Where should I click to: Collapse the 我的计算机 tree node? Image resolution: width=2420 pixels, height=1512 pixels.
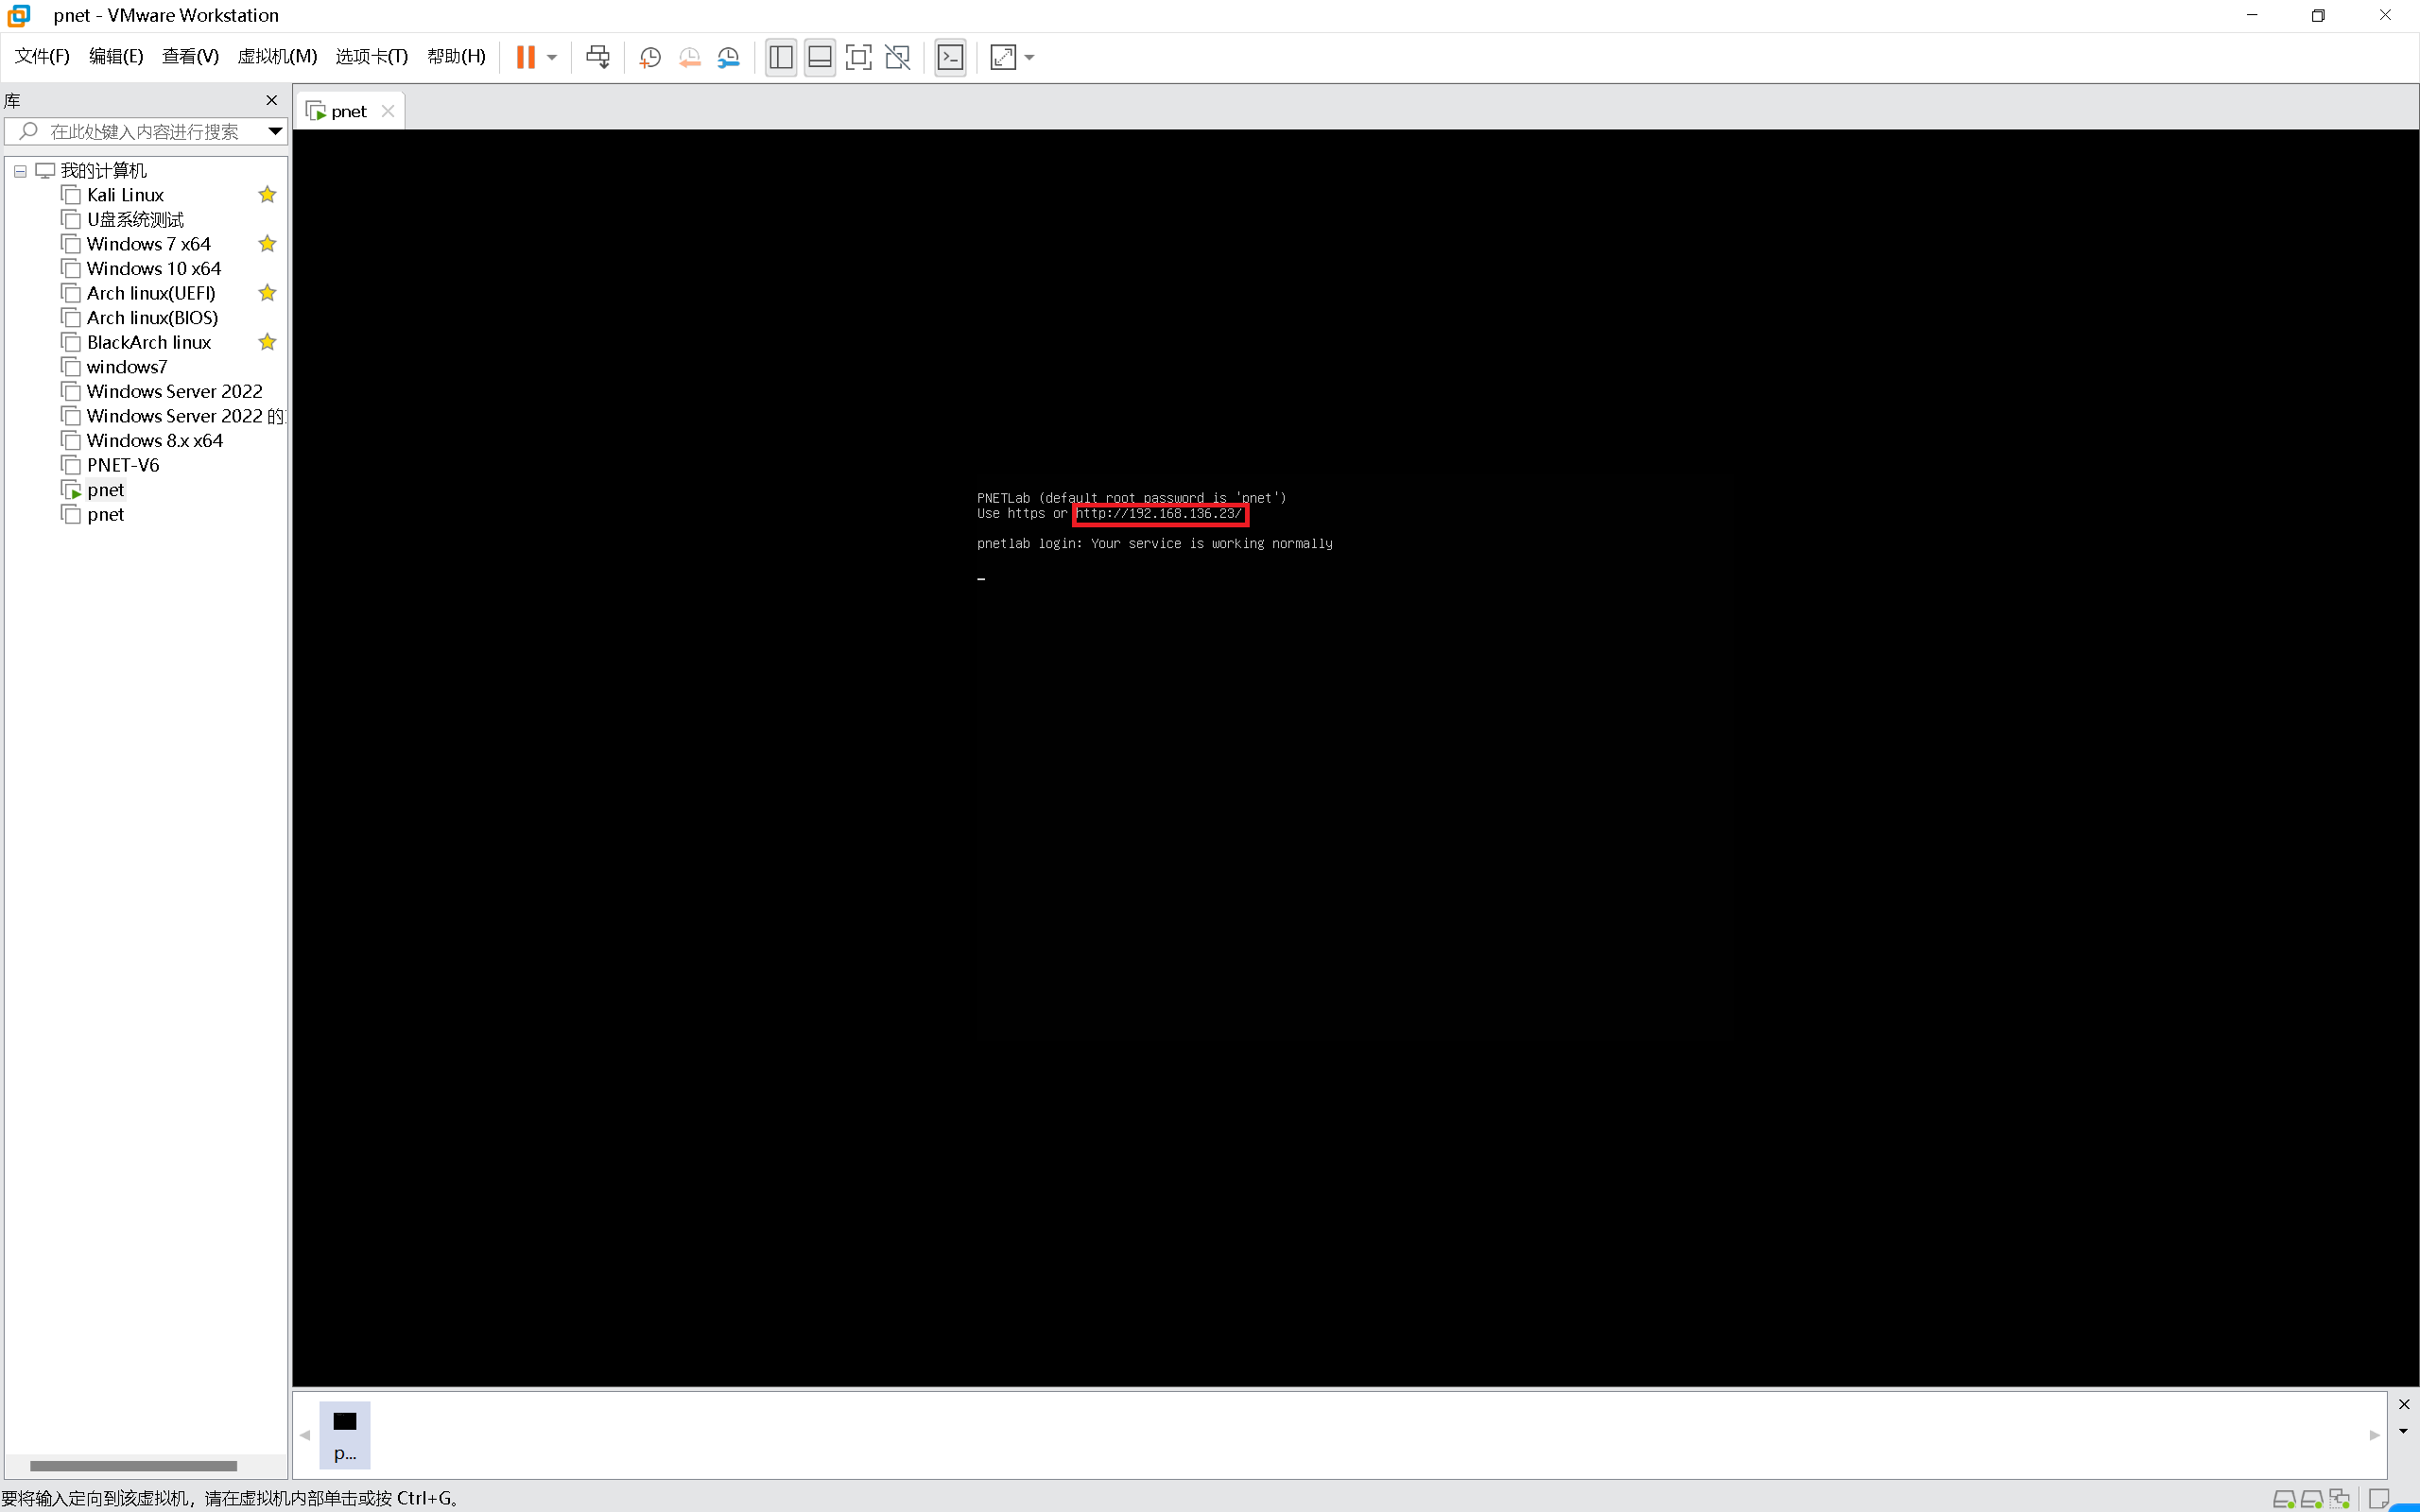click(x=20, y=171)
